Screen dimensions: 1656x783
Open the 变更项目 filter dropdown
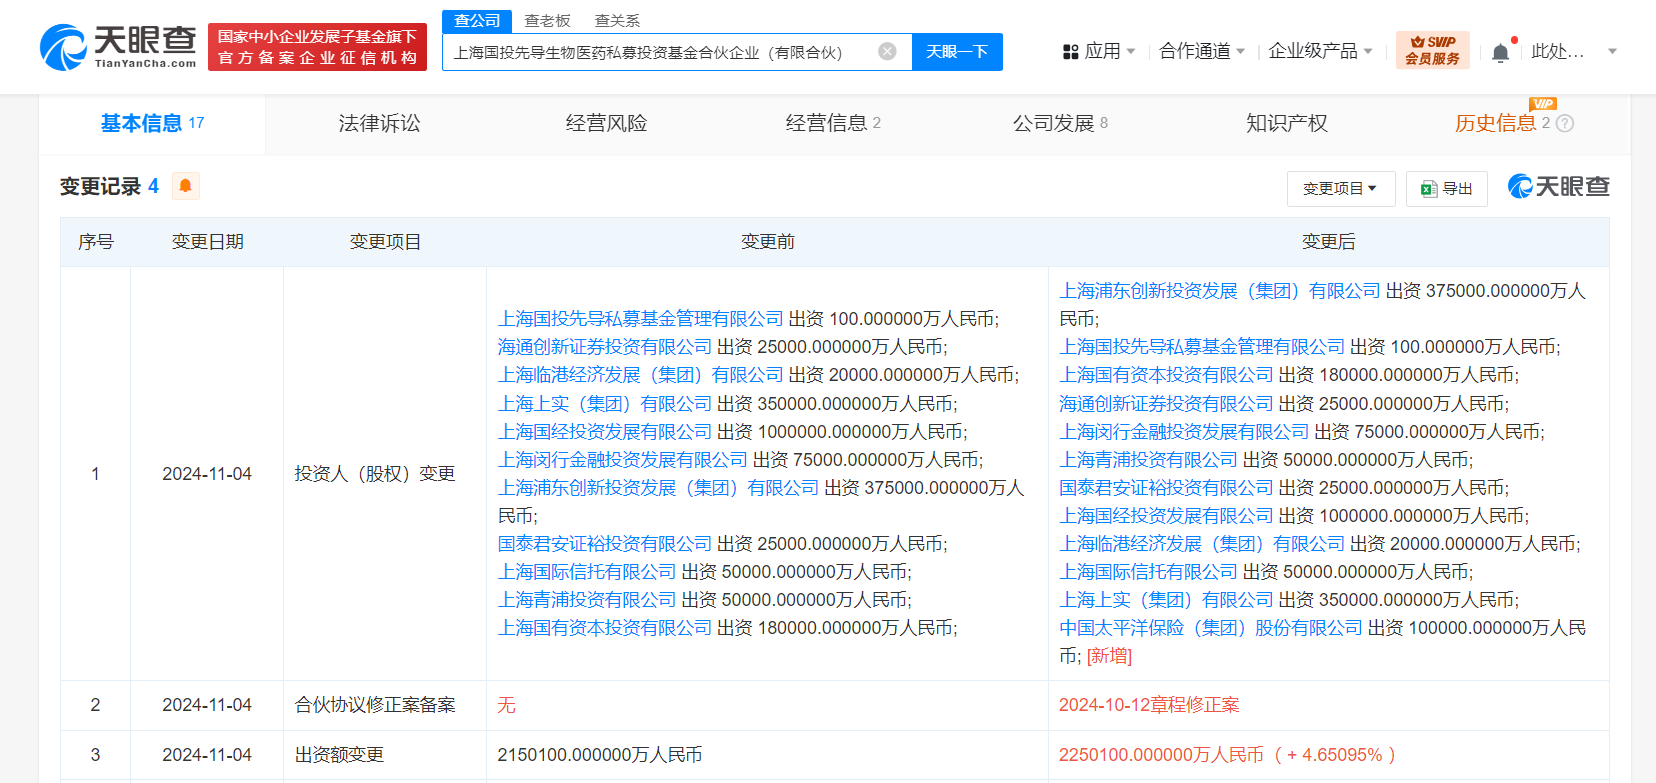(1340, 188)
